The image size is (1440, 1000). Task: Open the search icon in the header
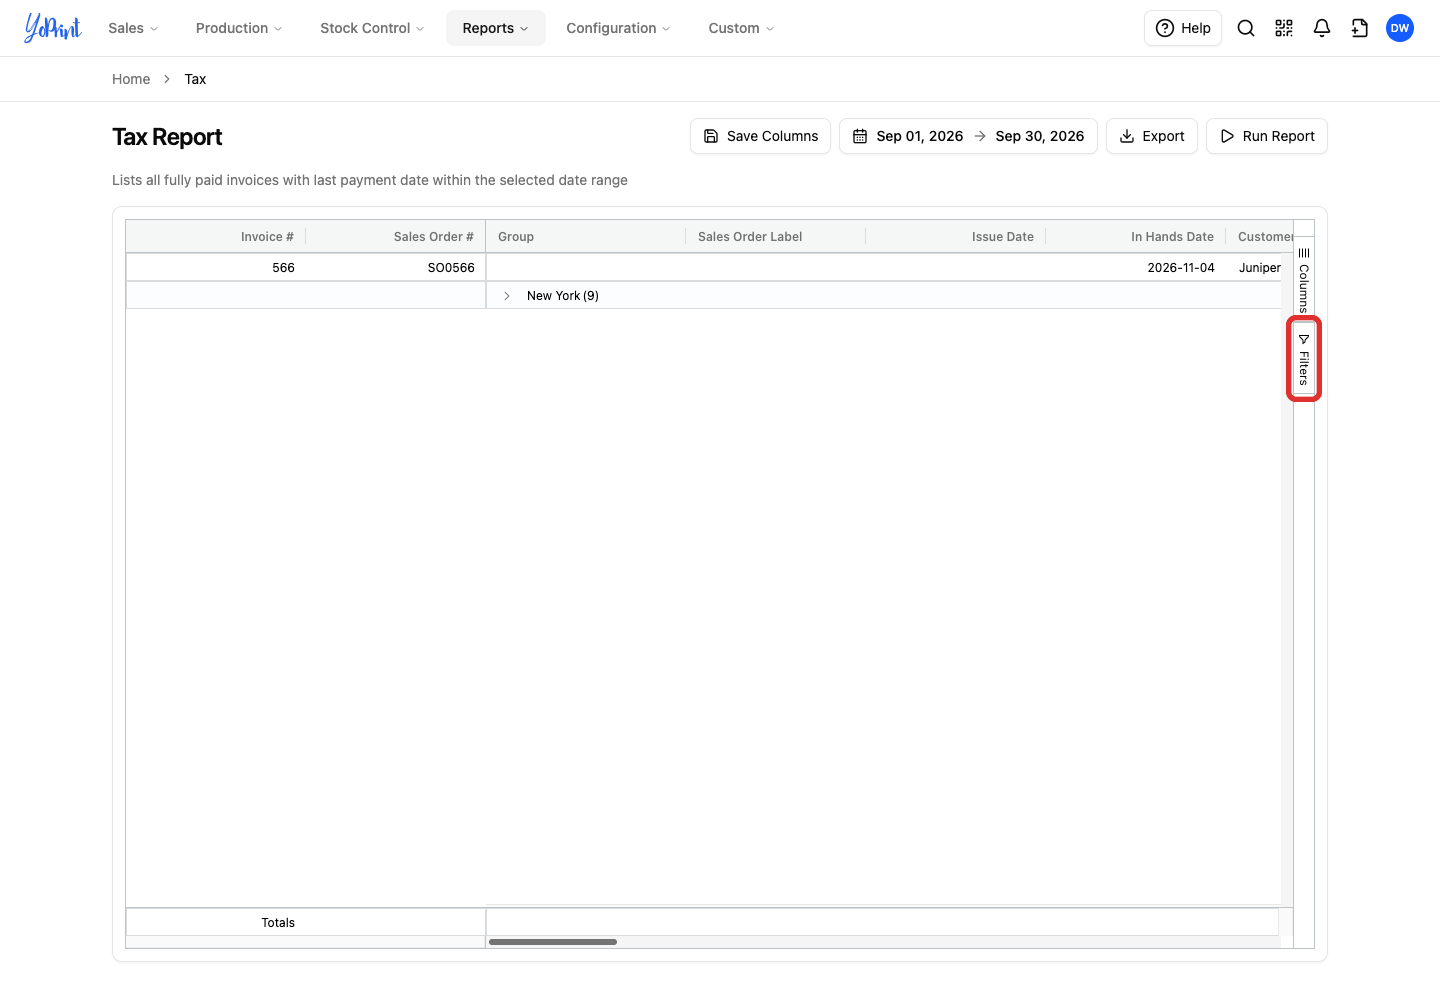point(1246,28)
